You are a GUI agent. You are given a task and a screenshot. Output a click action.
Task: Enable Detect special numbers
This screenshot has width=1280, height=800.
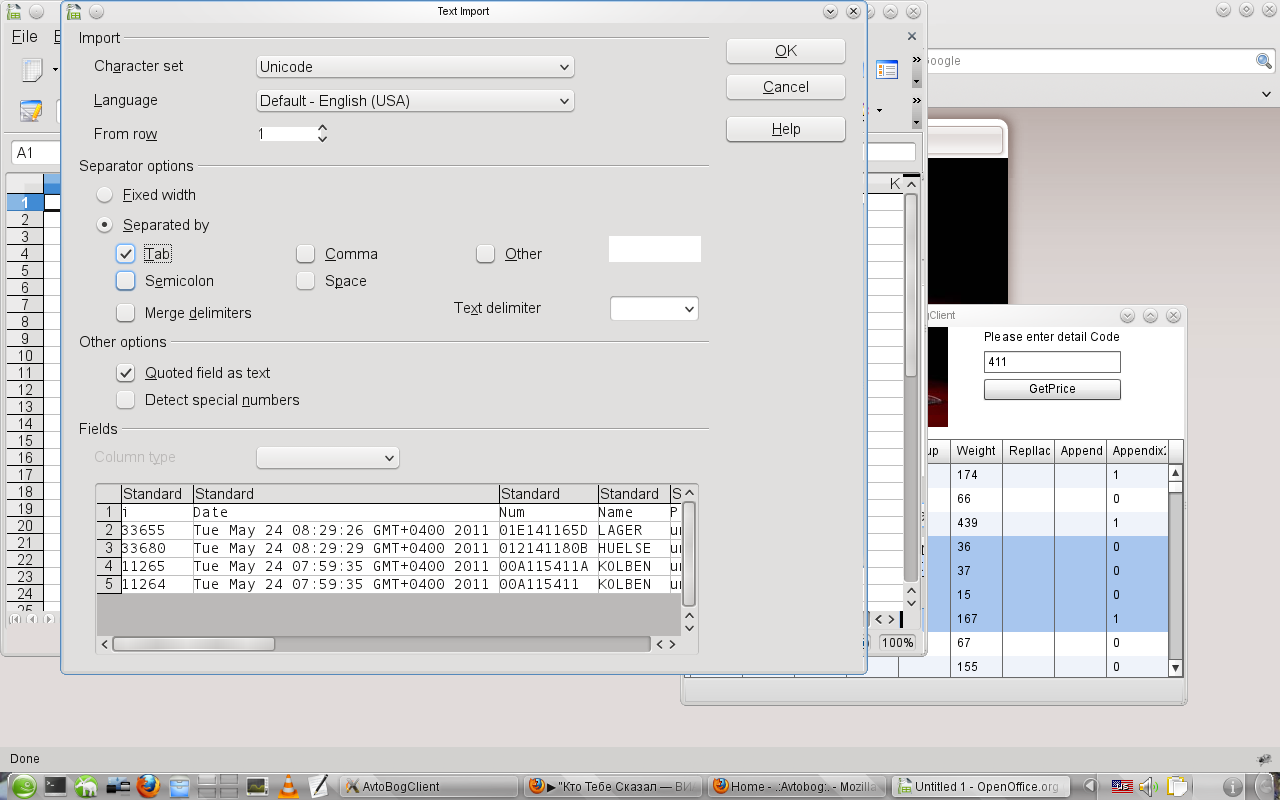125,400
